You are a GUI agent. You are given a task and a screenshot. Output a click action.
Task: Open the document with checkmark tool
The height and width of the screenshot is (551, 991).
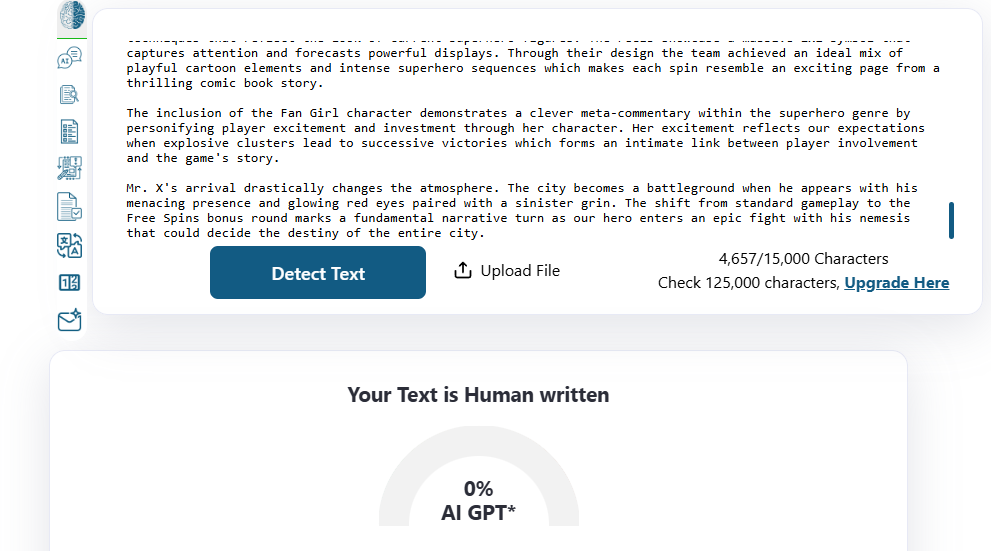coord(70,207)
